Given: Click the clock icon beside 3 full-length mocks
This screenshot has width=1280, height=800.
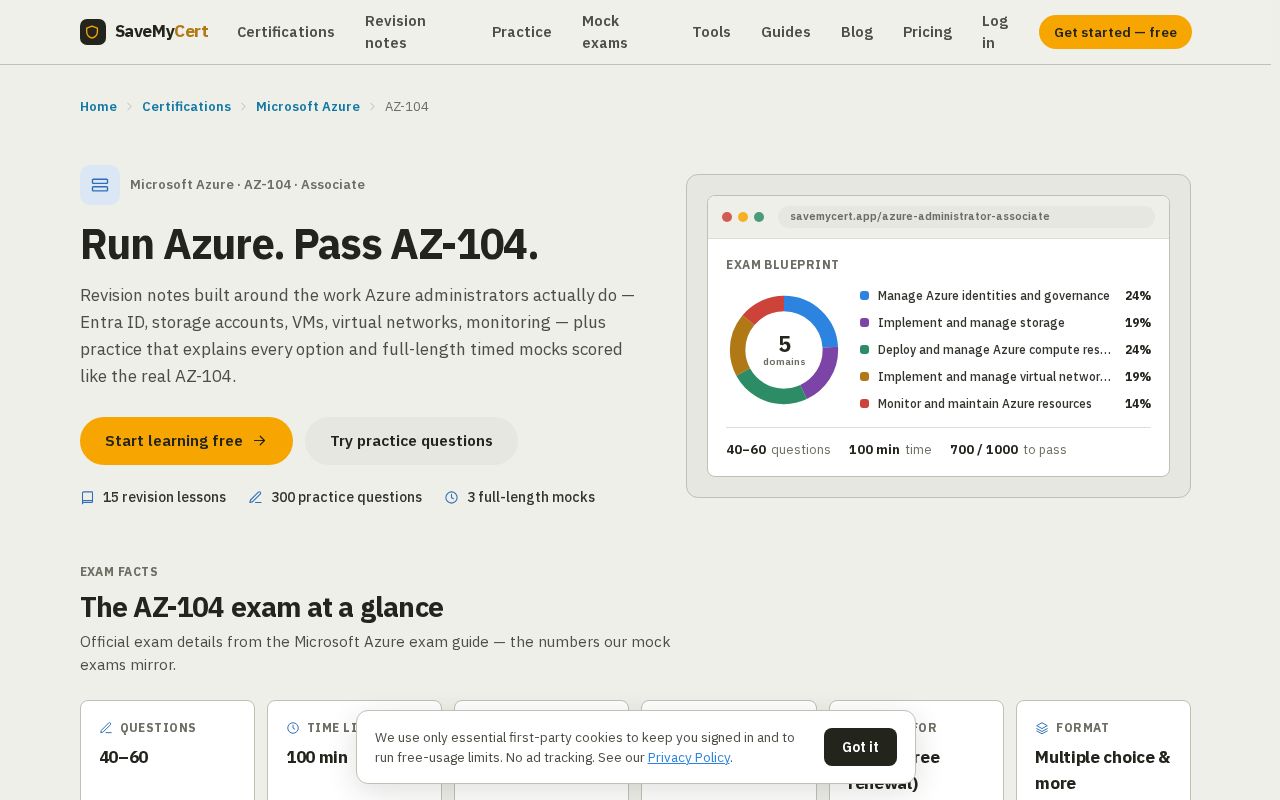Looking at the screenshot, I should pos(451,497).
